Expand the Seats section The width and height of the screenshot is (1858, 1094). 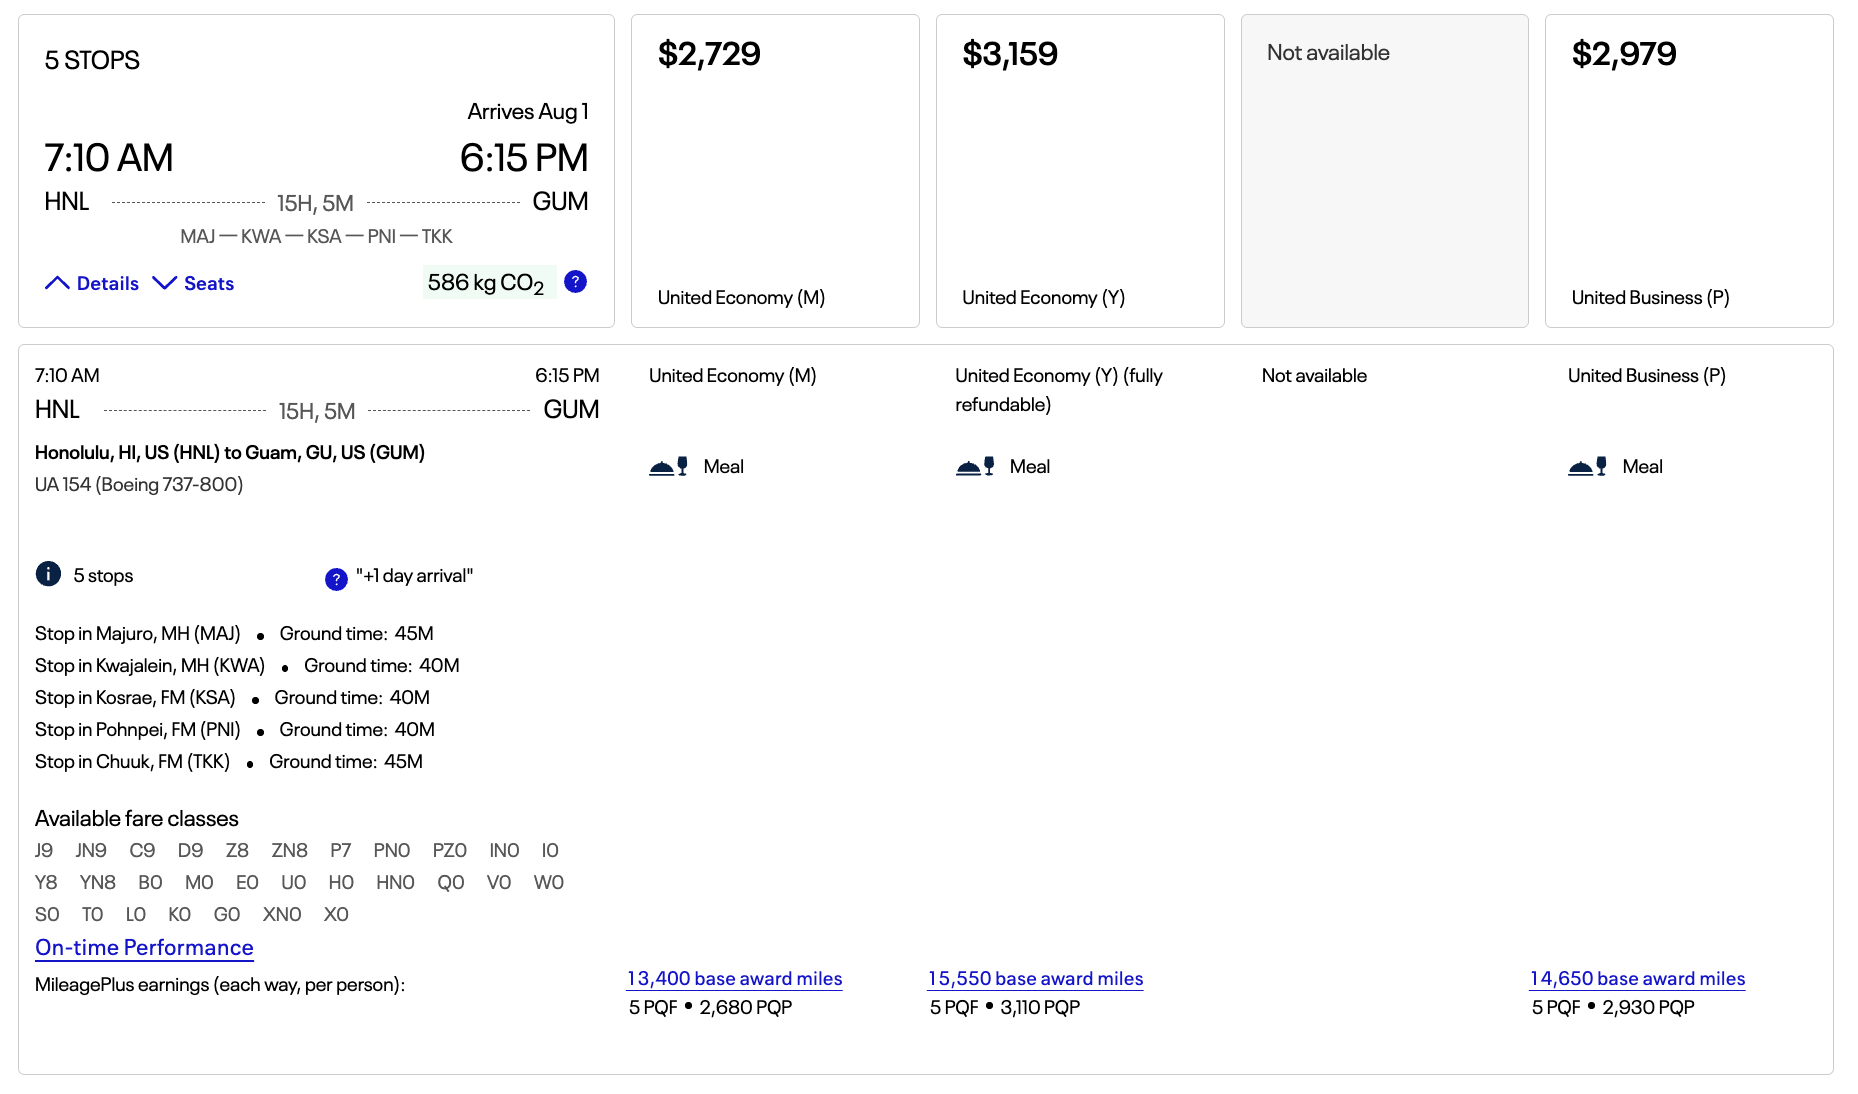tap(193, 283)
